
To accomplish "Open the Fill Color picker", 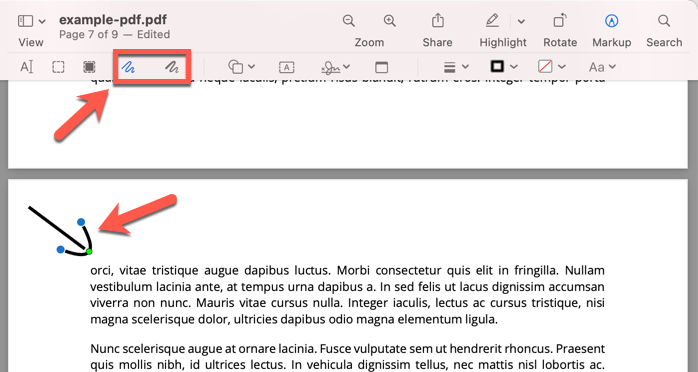I will pyautogui.click(x=552, y=67).
